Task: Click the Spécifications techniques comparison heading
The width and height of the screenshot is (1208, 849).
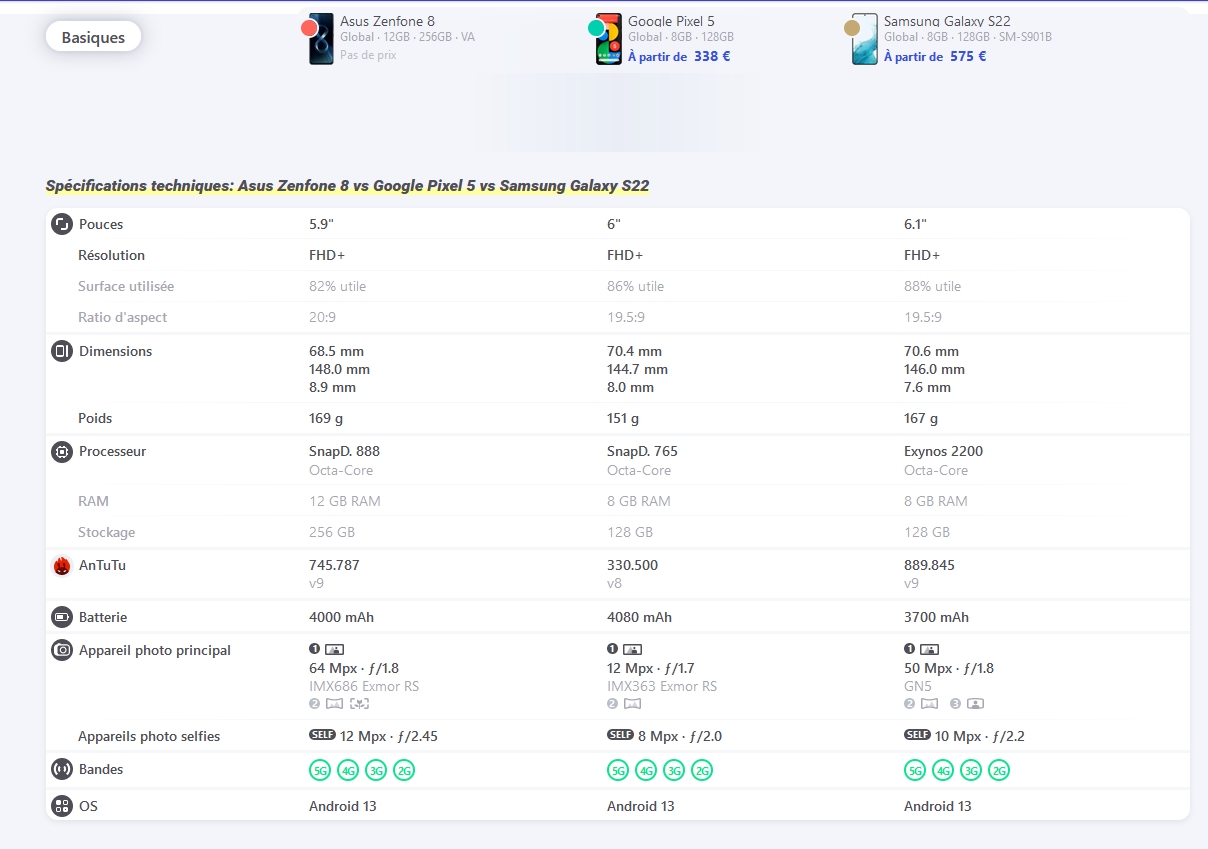Action: (347, 186)
